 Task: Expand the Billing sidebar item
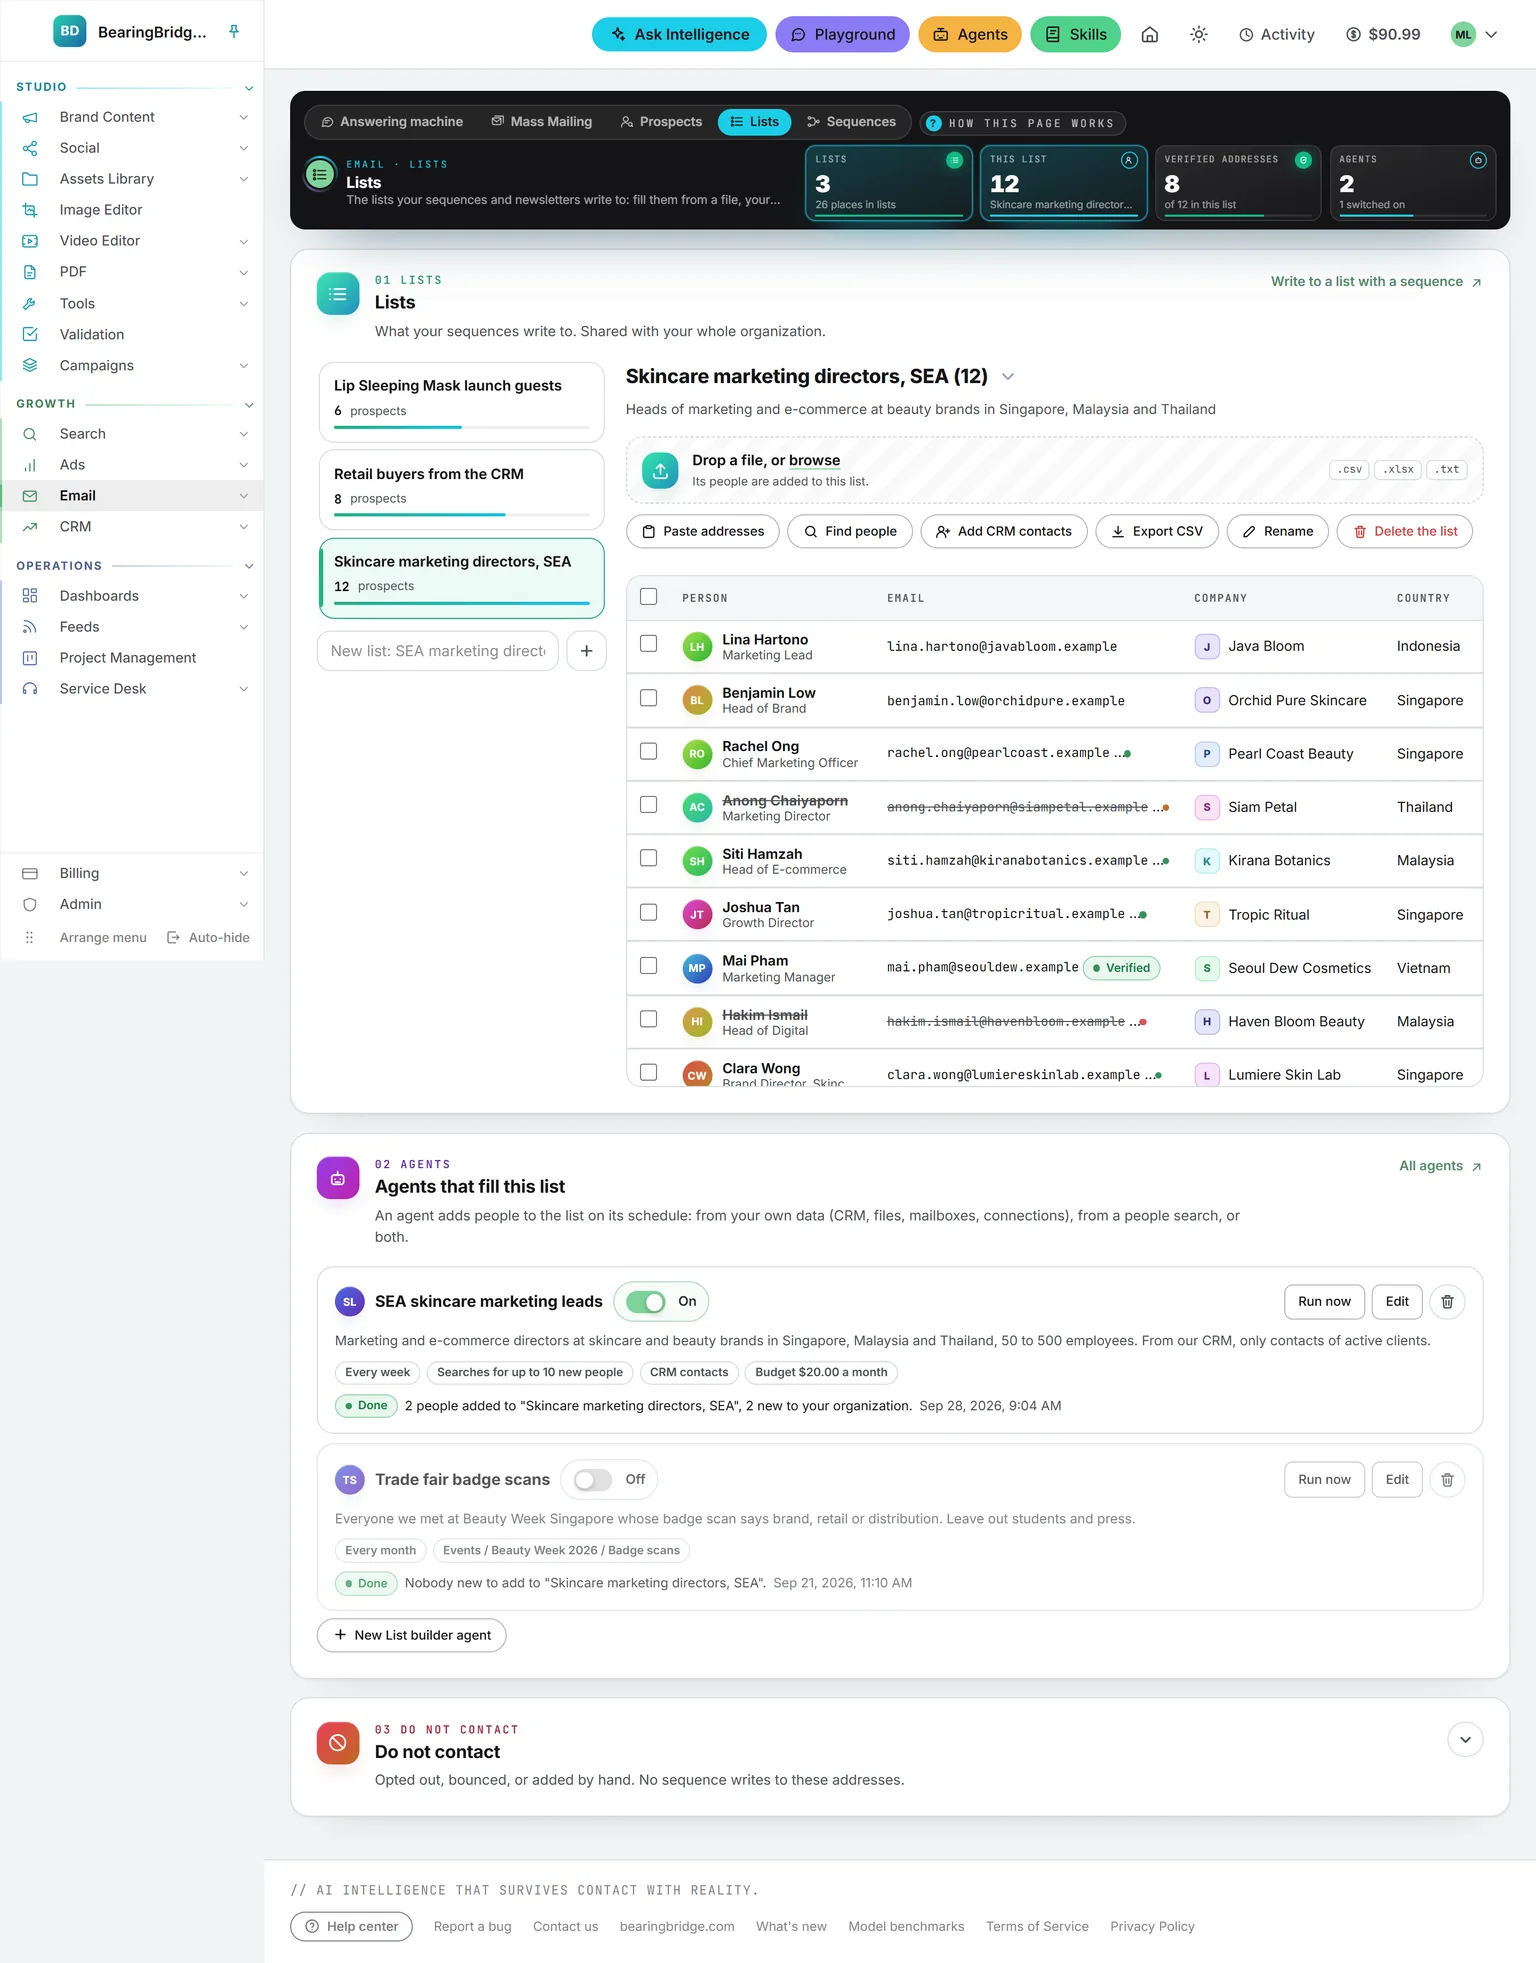pos(244,873)
